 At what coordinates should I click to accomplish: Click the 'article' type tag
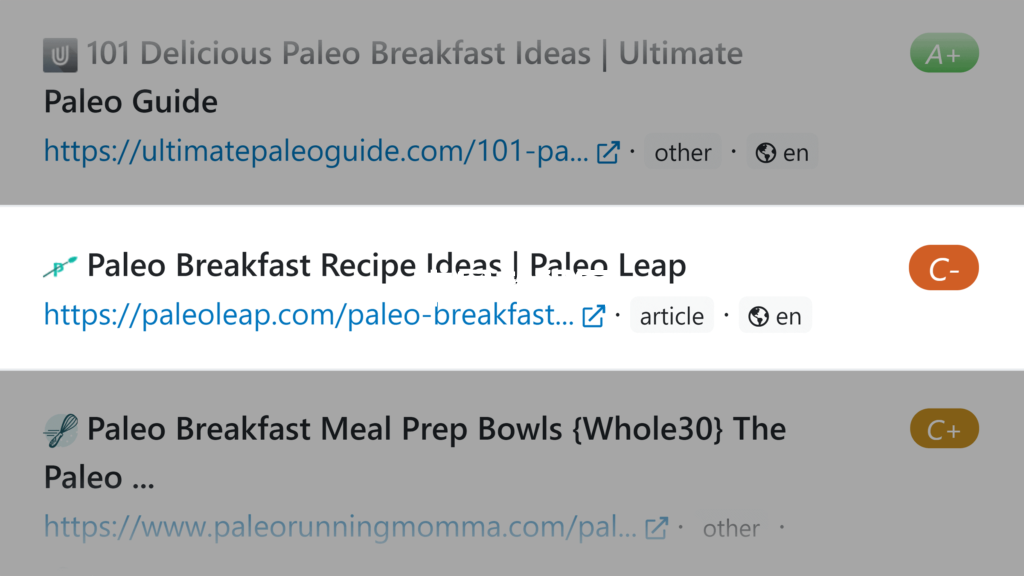[672, 316]
